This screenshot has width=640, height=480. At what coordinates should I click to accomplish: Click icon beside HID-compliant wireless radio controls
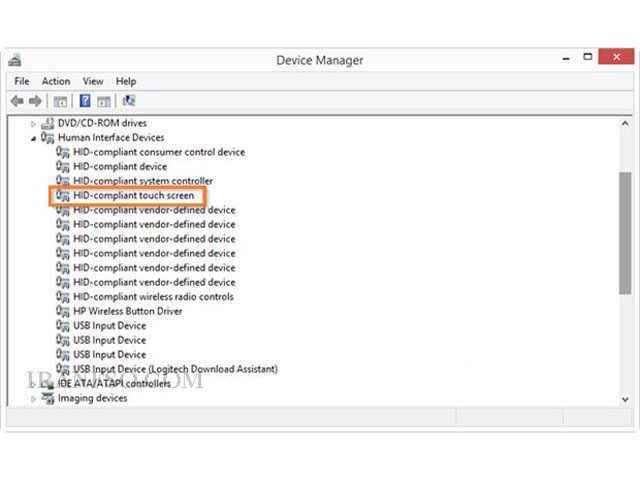63,297
